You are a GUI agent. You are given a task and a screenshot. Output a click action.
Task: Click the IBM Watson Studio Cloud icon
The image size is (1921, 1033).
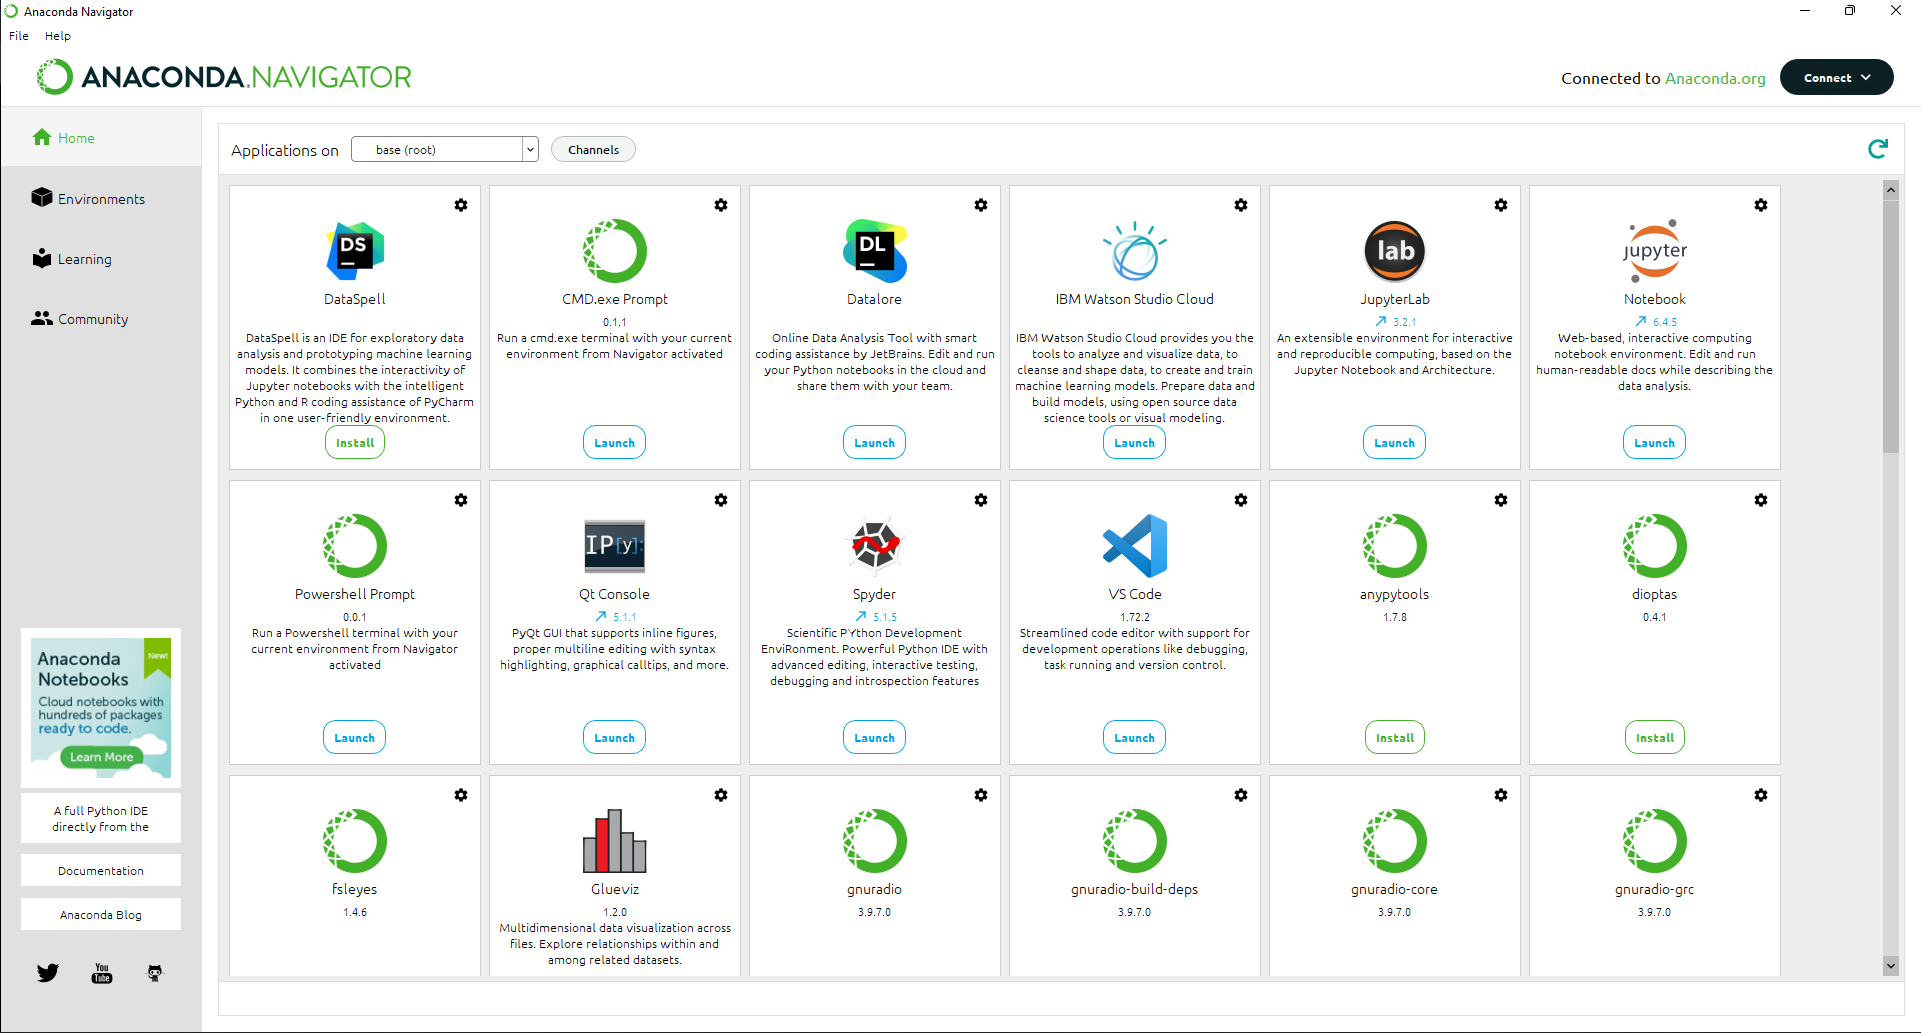1135,251
